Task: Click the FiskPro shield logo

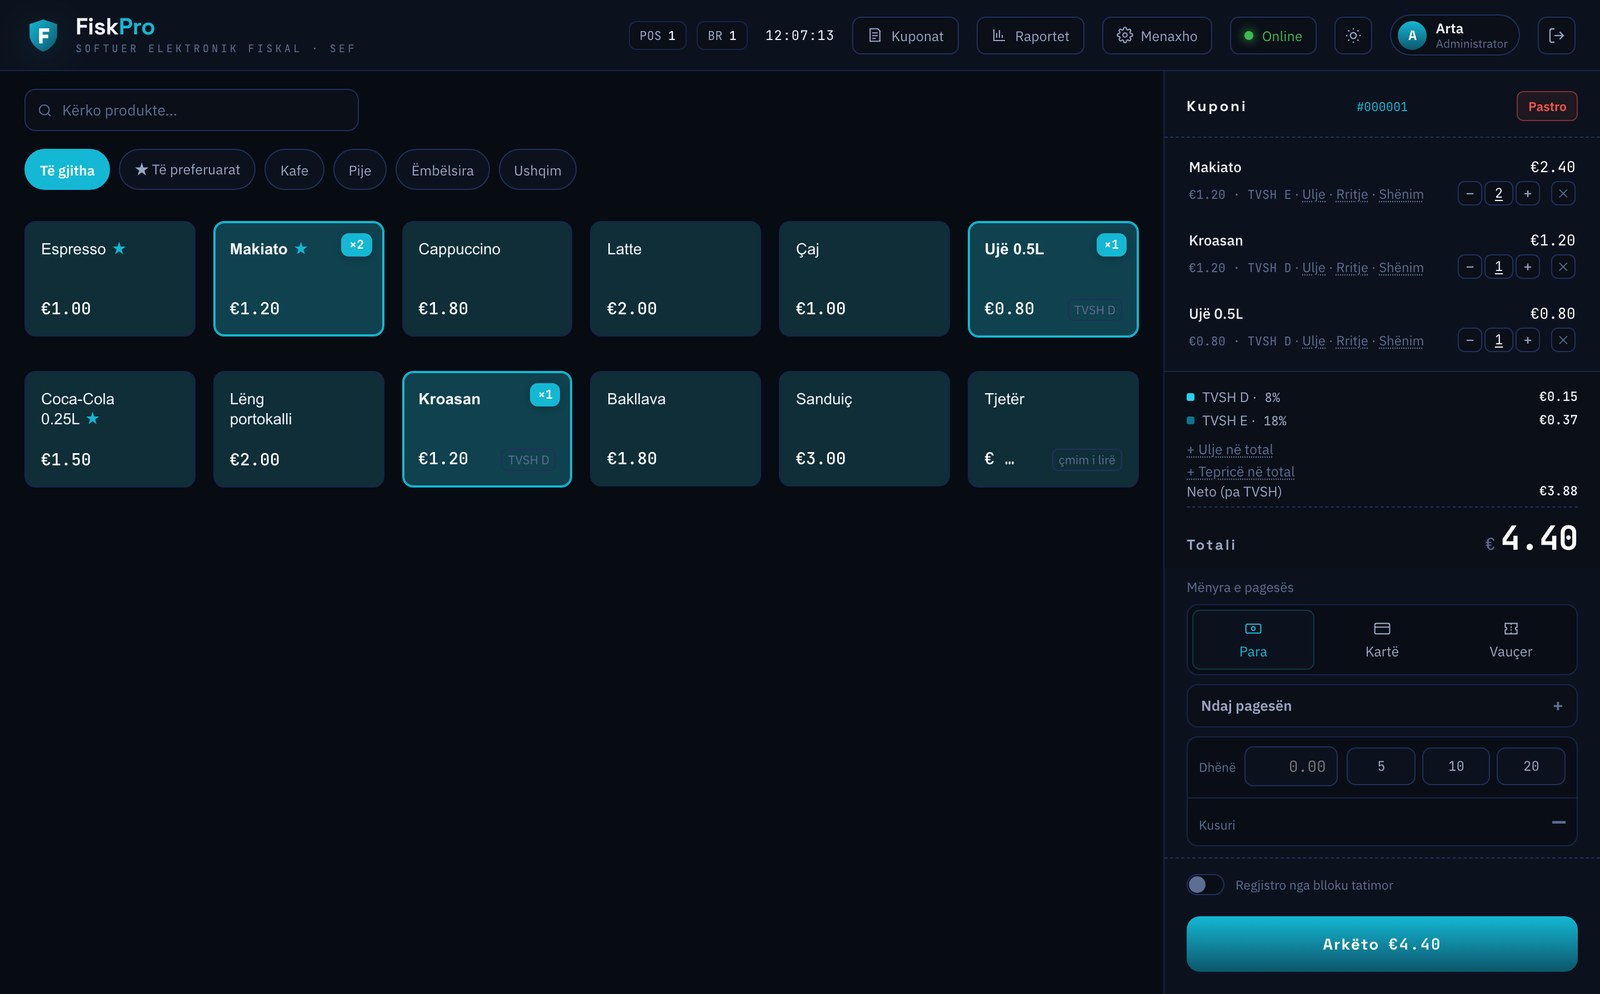Action: pyautogui.click(x=43, y=36)
